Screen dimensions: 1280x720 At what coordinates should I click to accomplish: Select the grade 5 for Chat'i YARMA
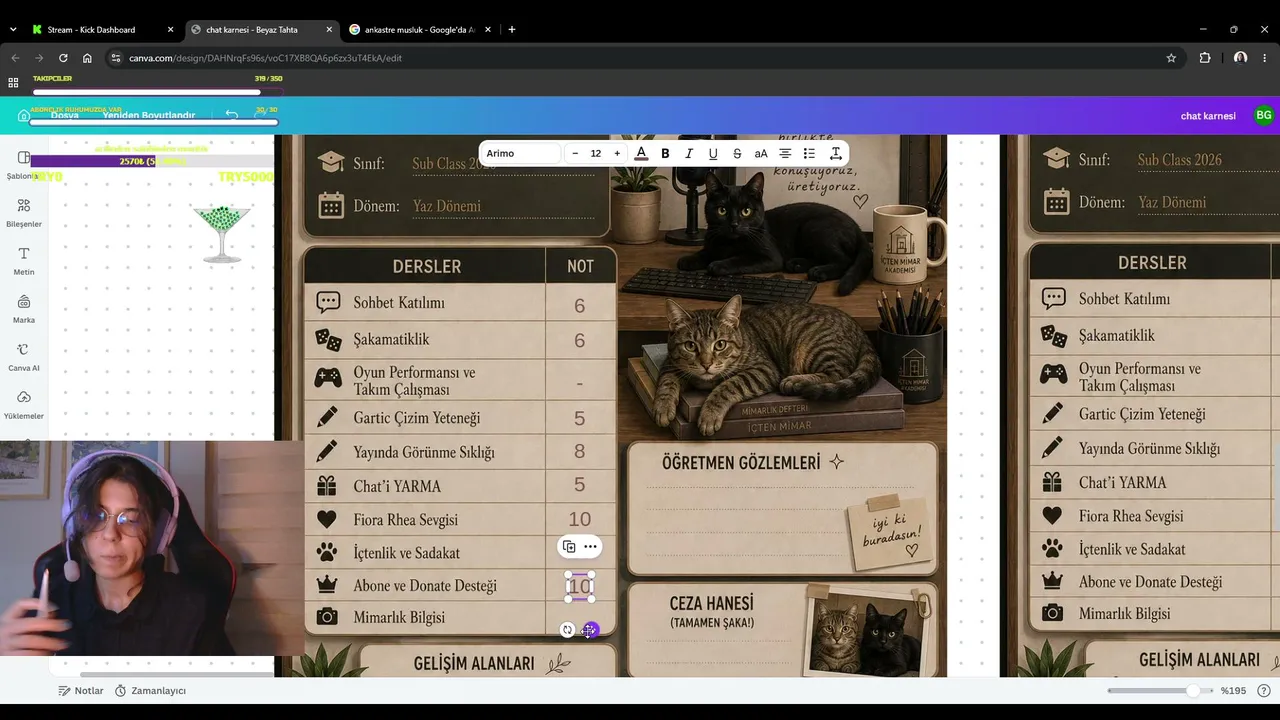point(580,486)
